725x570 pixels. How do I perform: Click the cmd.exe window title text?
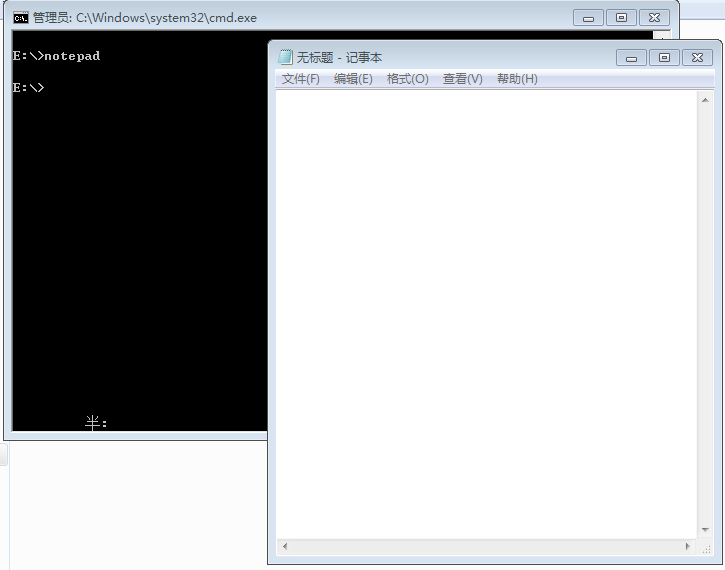click(145, 18)
